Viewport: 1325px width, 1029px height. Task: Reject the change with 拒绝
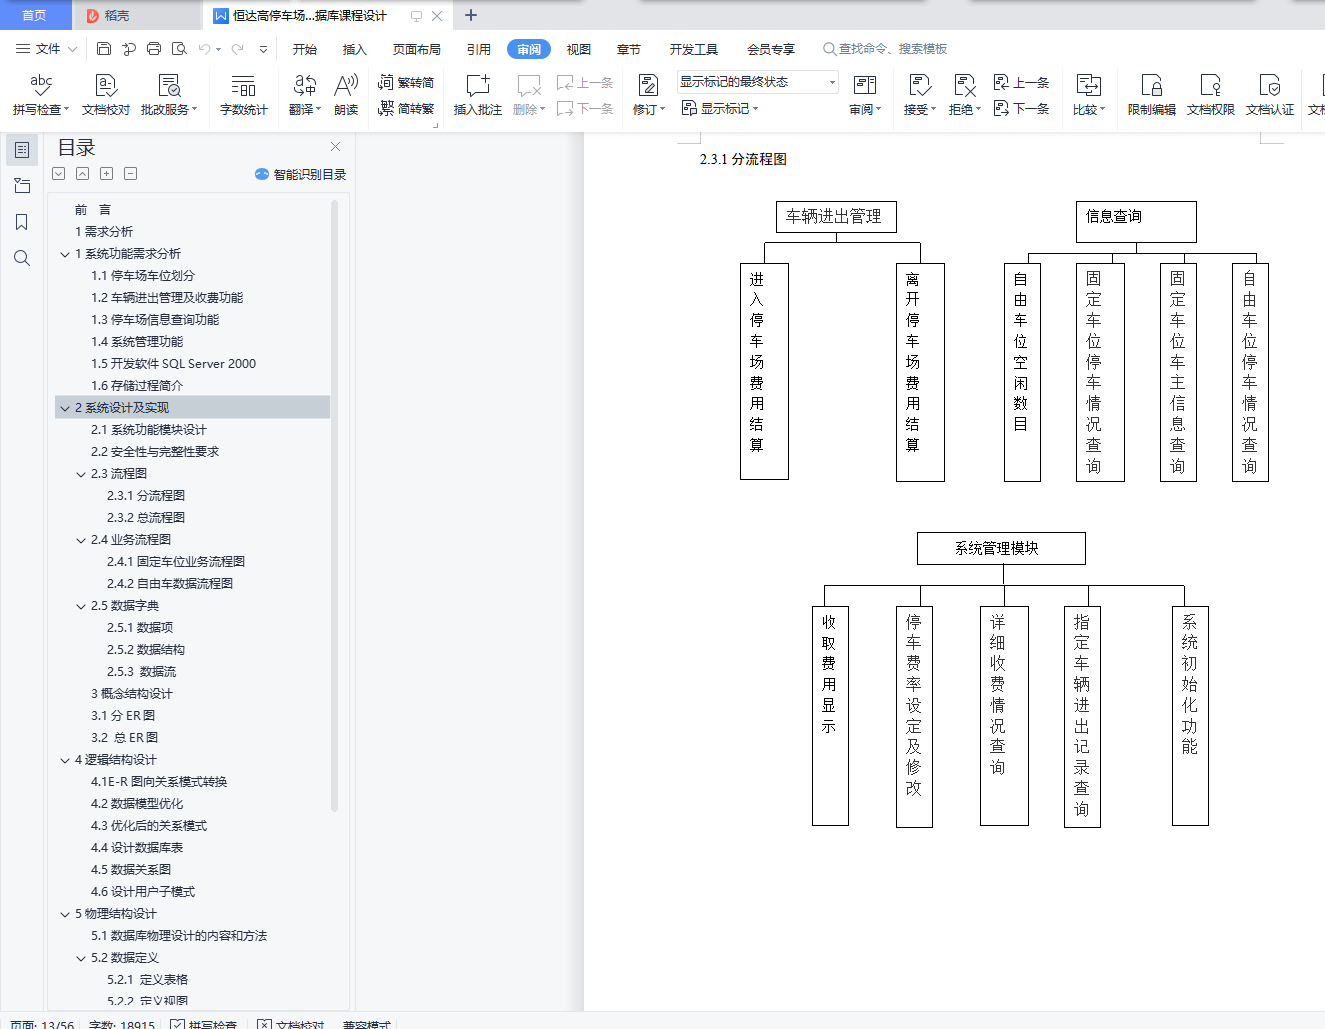965,95
